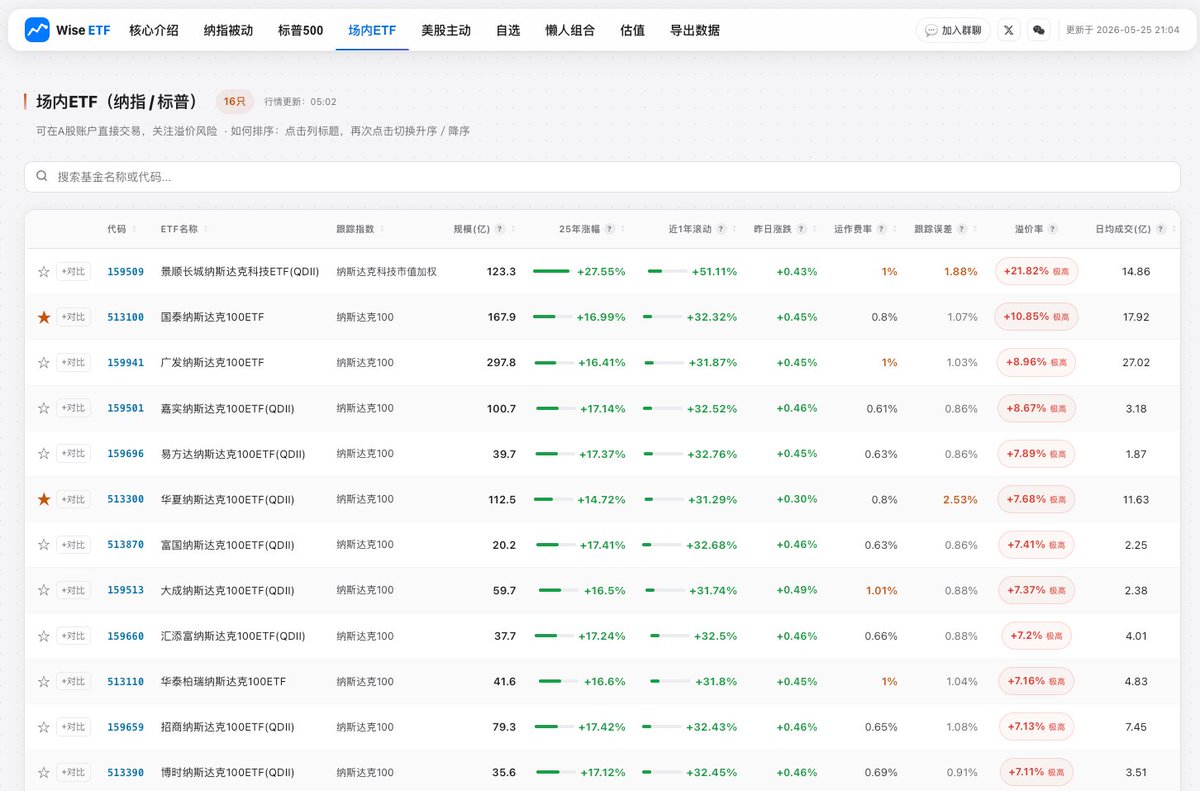
Task: Unstar the 513100 国泰纳斯达克100ETF row
Action: tap(43, 317)
